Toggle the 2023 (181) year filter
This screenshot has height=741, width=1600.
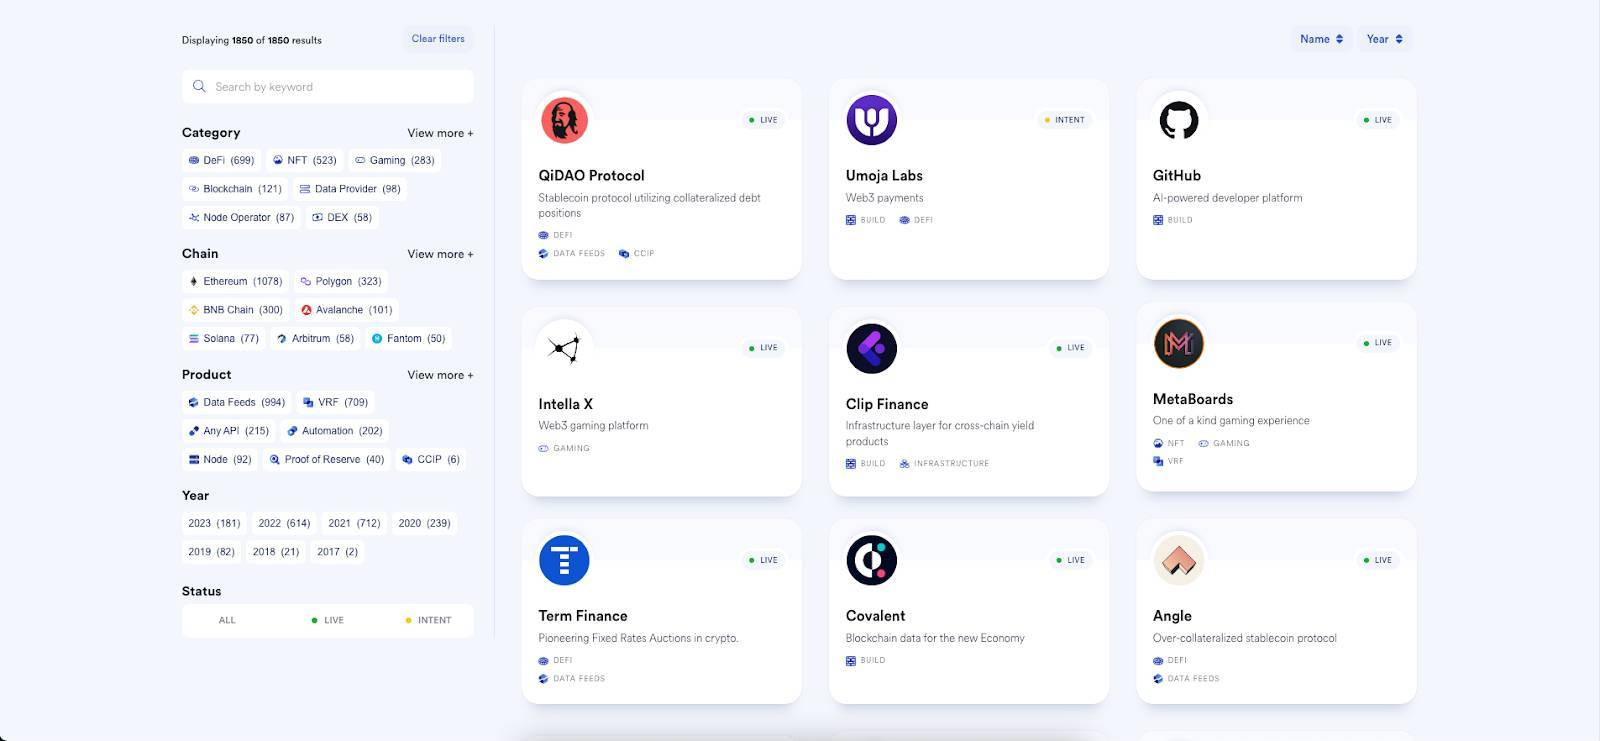tap(214, 523)
